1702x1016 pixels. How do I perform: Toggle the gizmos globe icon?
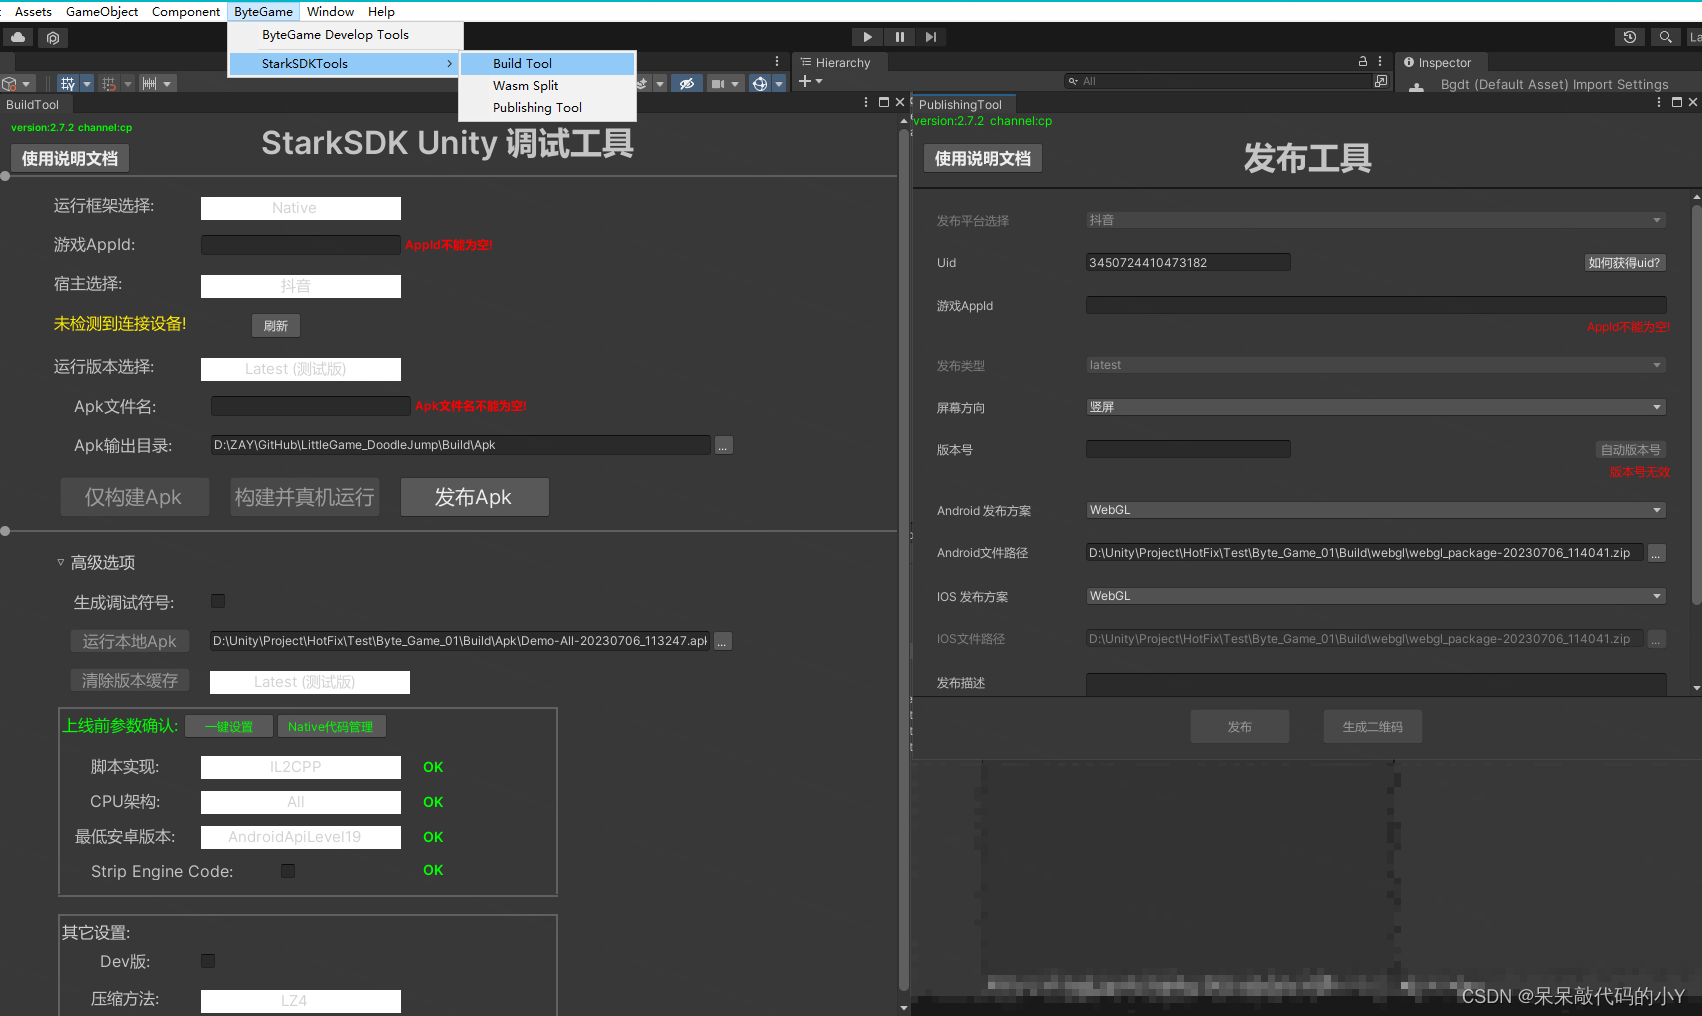point(760,84)
